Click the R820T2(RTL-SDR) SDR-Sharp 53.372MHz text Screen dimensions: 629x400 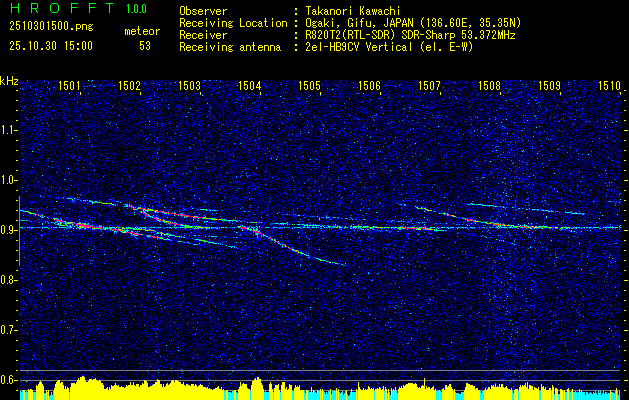[x=410, y=35]
